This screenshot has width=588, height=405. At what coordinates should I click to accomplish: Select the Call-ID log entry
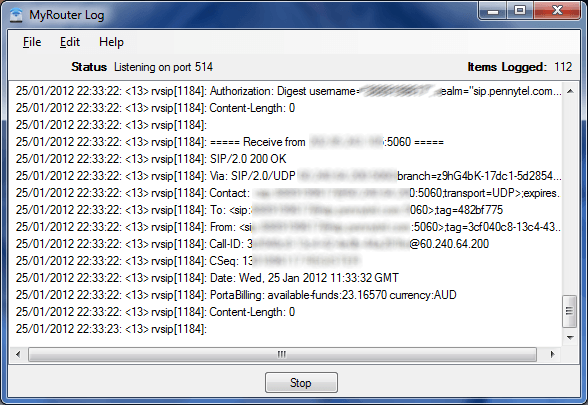pyautogui.click(x=252, y=244)
